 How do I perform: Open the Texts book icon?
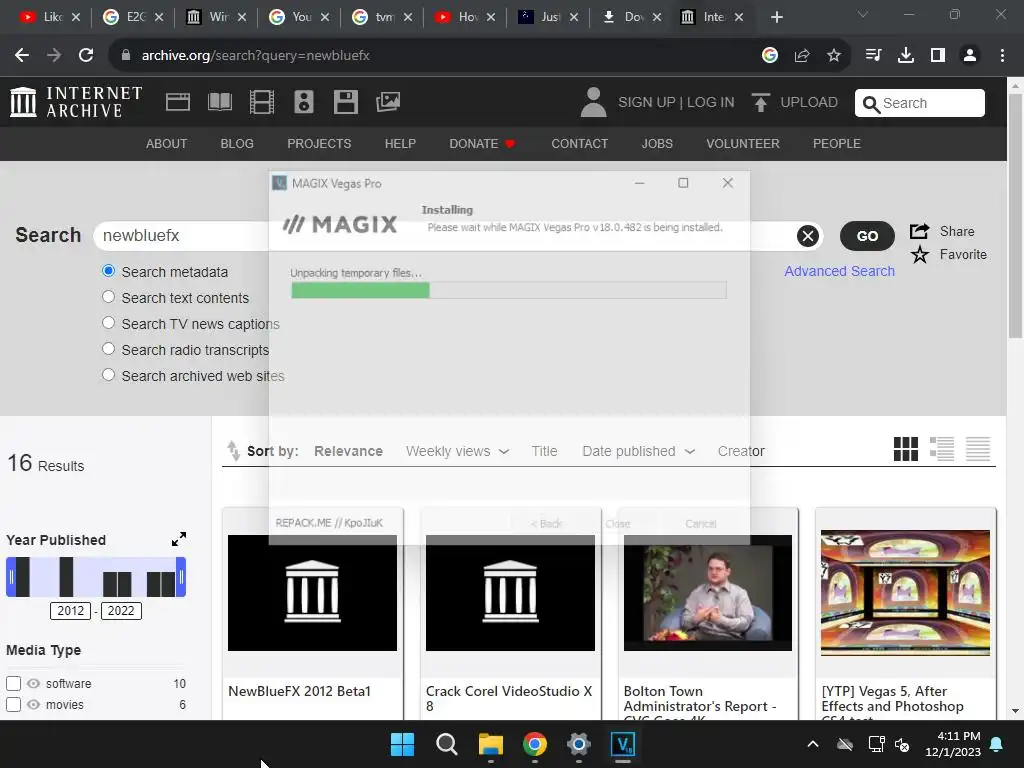(x=219, y=102)
